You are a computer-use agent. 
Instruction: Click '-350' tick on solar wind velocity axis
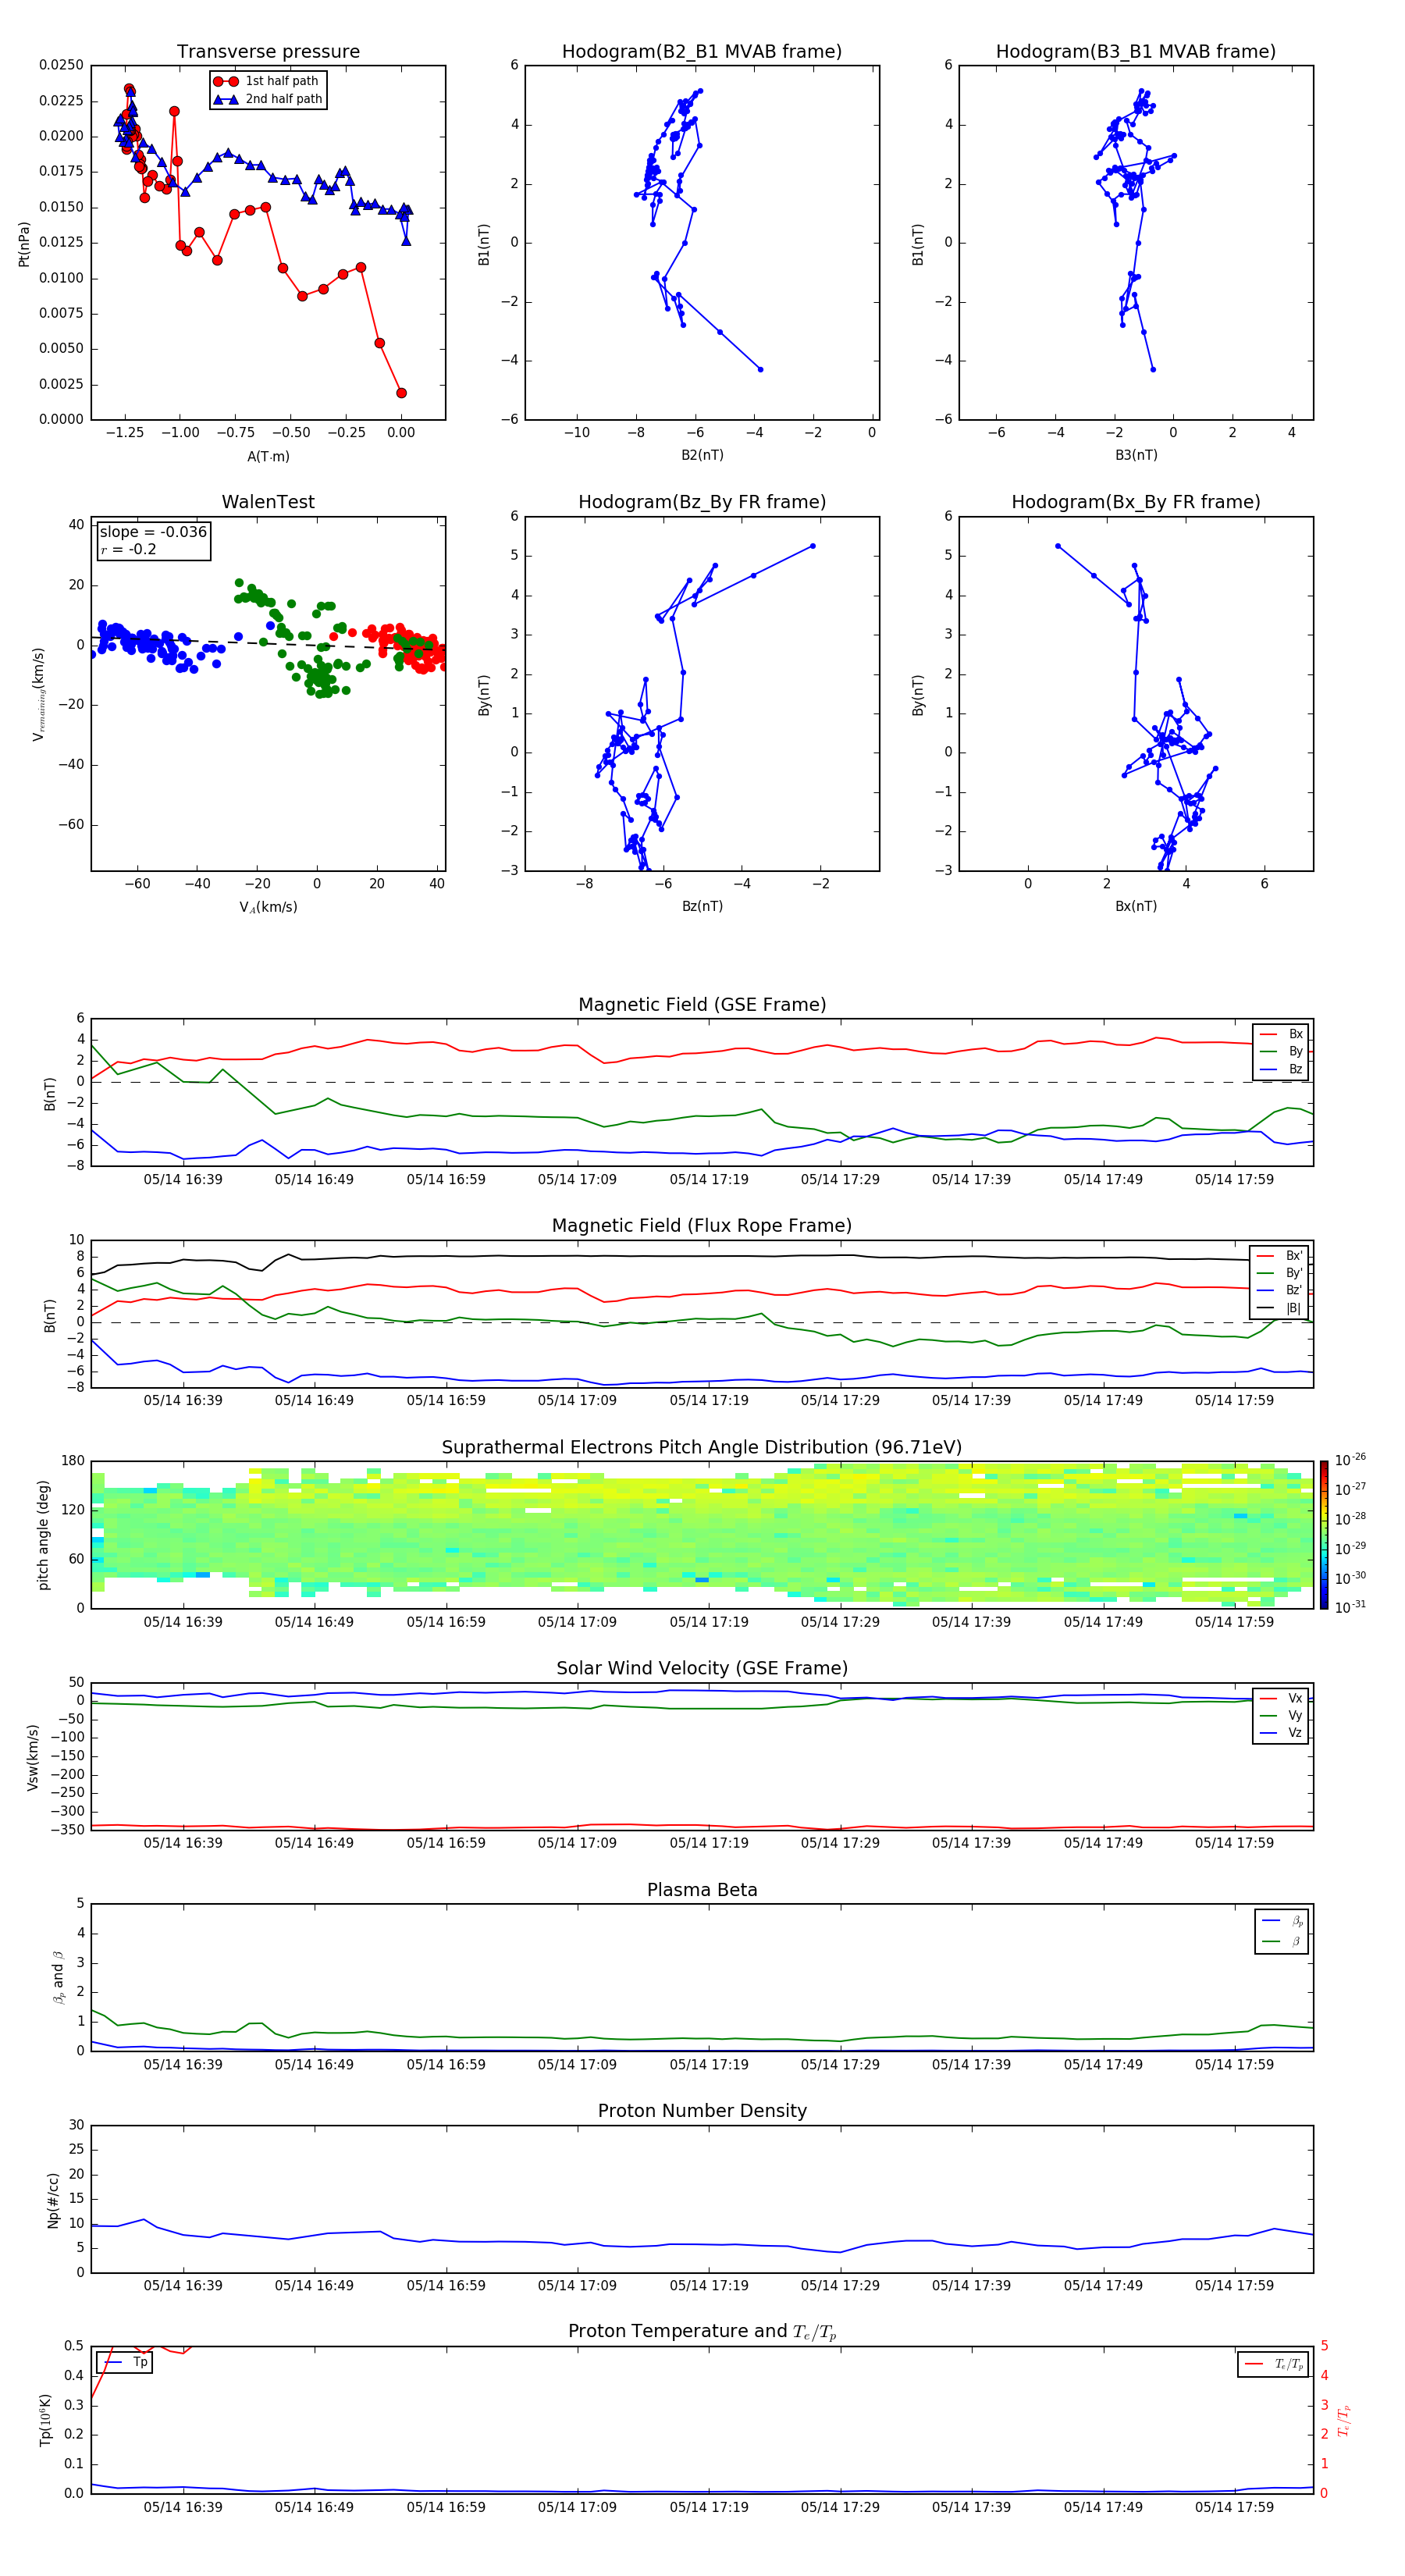(x=66, y=1830)
